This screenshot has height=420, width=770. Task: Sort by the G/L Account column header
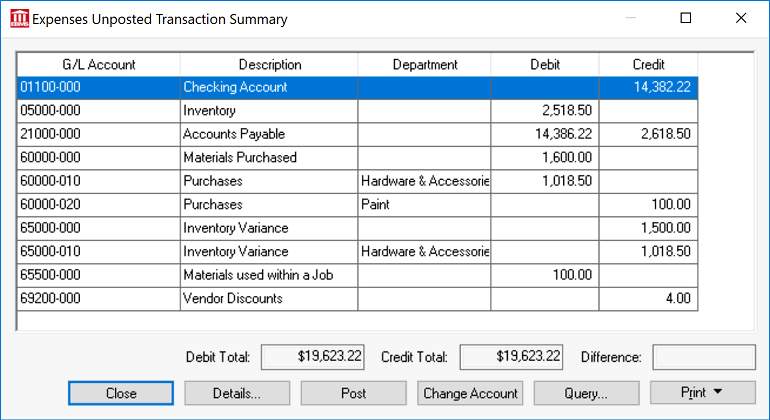click(x=99, y=64)
